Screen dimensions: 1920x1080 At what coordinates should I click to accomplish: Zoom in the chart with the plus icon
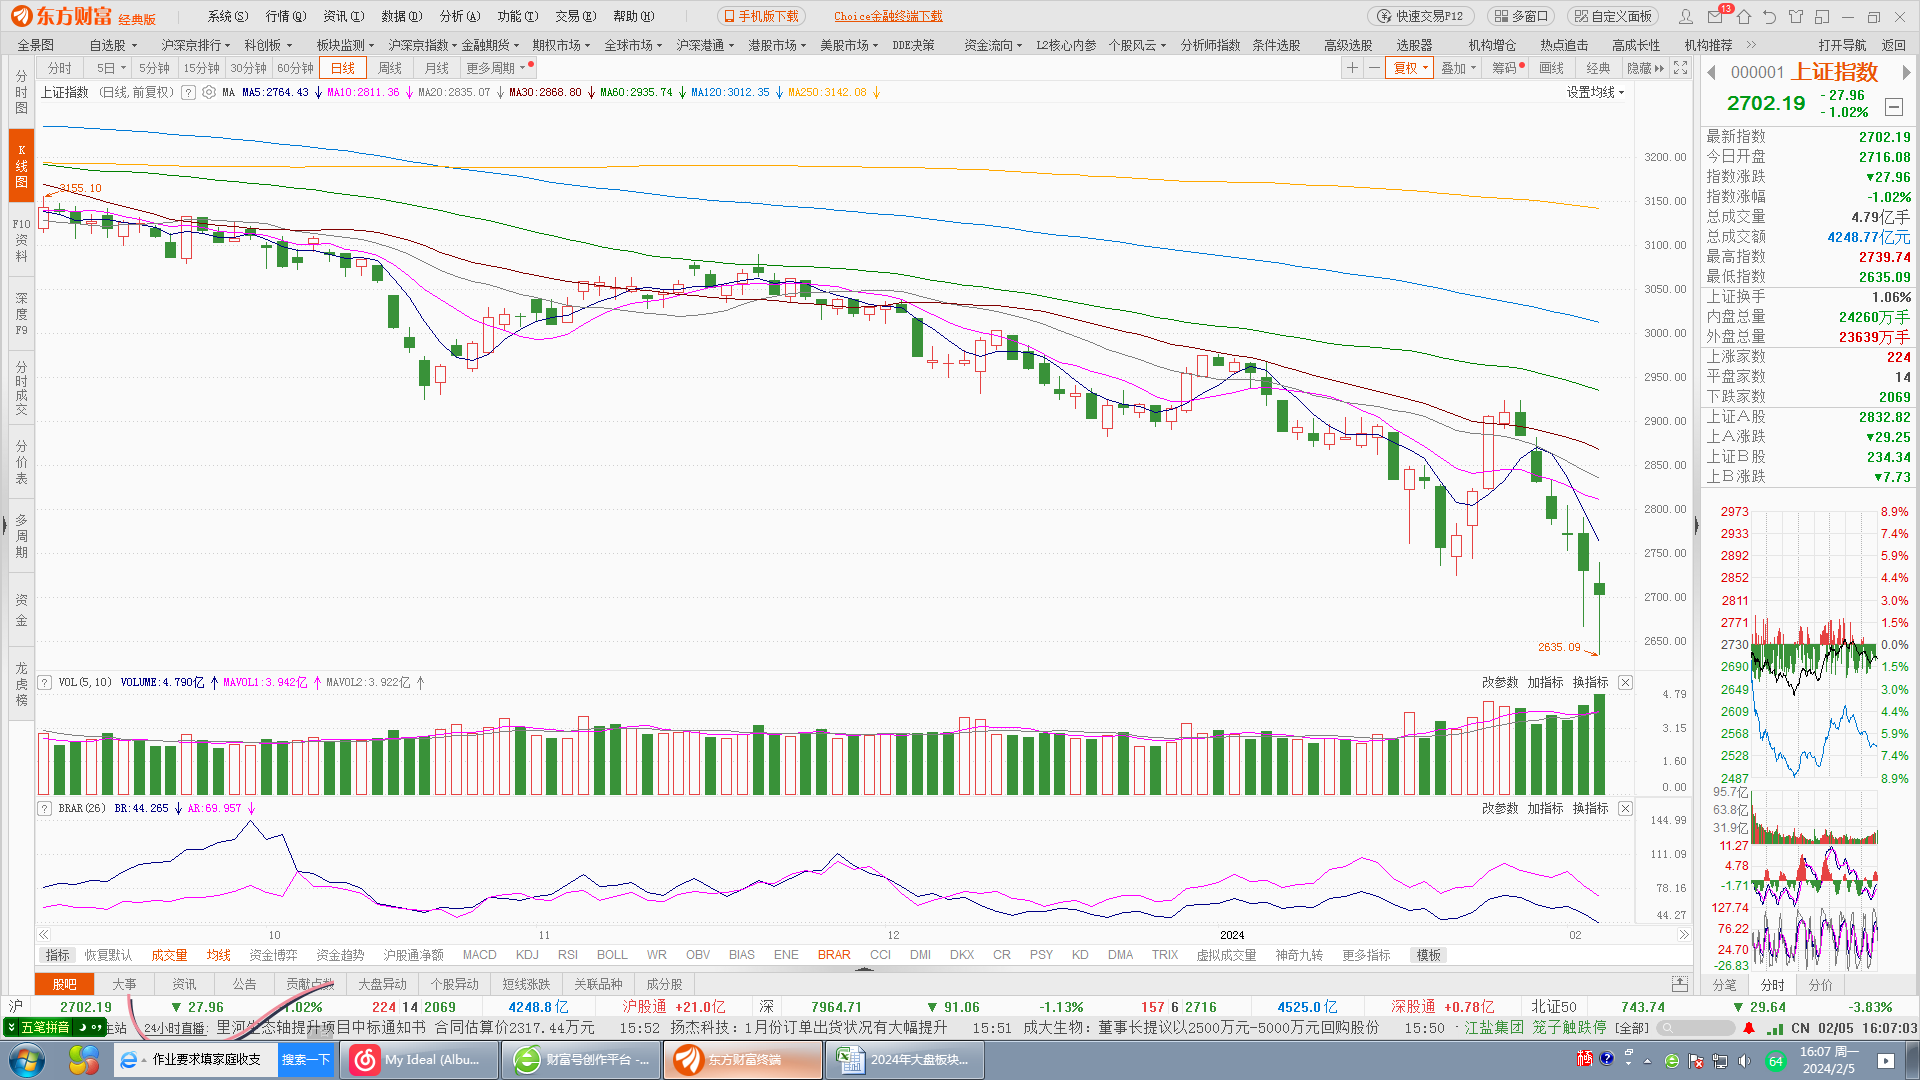pyautogui.click(x=1352, y=68)
